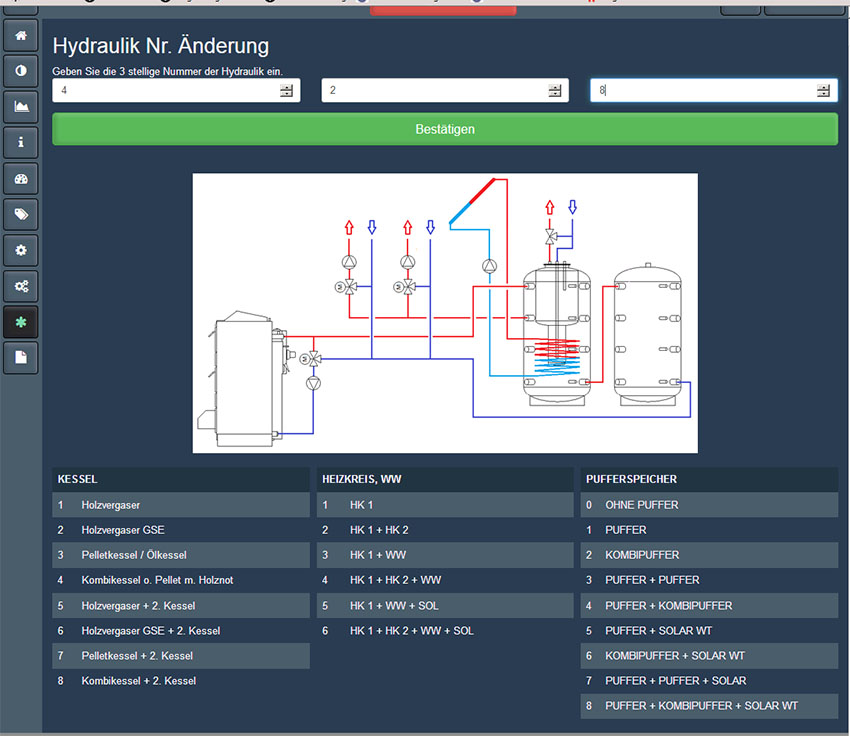Focus the first hydraulic number field containing 4
This screenshot has height=736, width=850.
click(x=165, y=91)
